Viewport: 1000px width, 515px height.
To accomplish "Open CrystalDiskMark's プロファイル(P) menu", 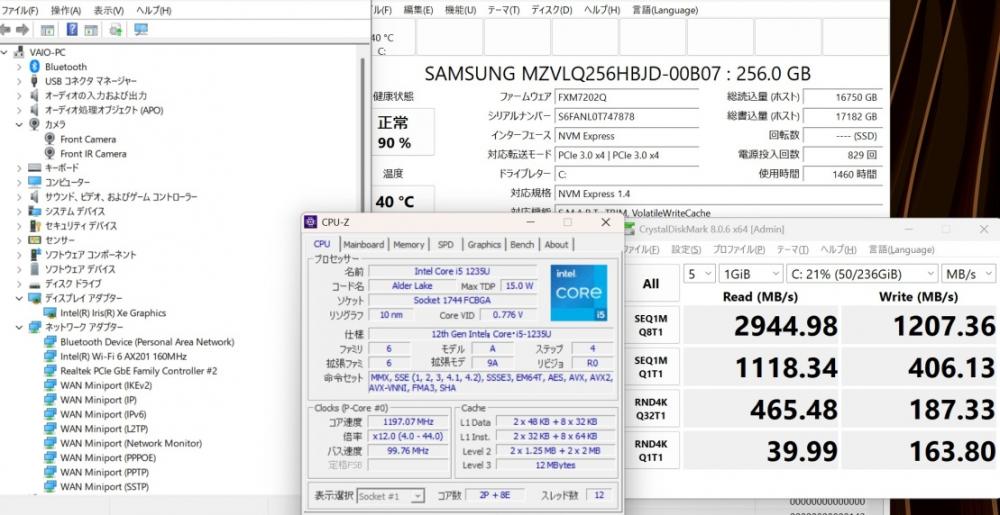I will point(739,249).
